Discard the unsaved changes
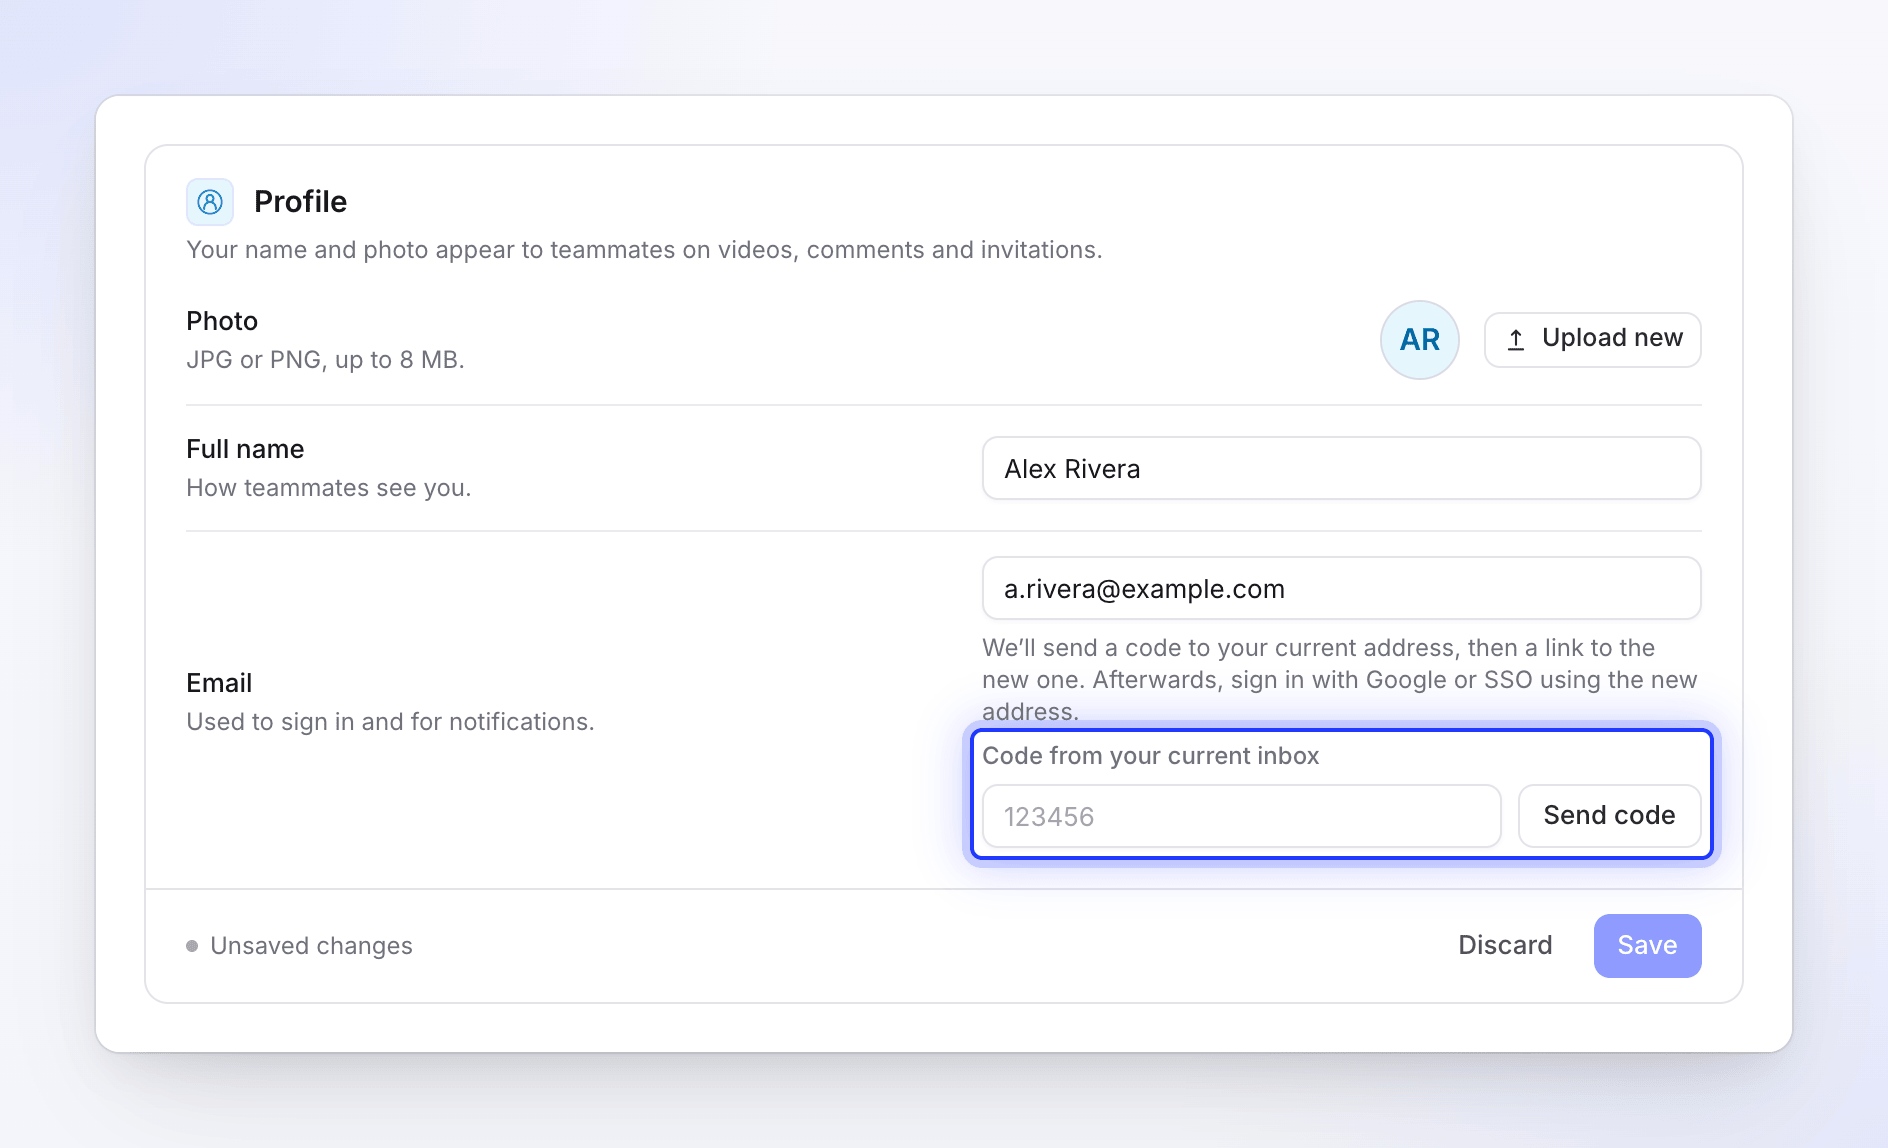Screen dimensions: 1888x1148 [x=1505, y=946]
